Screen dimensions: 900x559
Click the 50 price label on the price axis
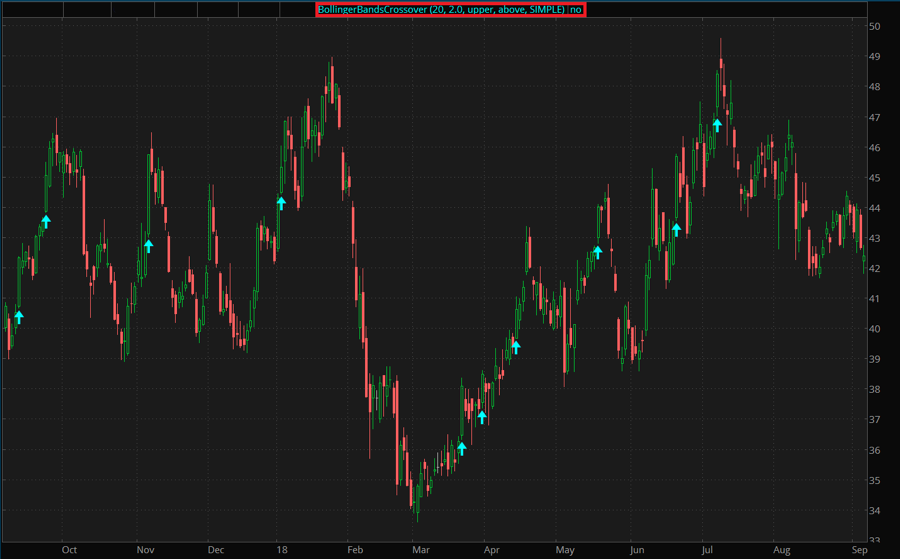pos(874,26)
